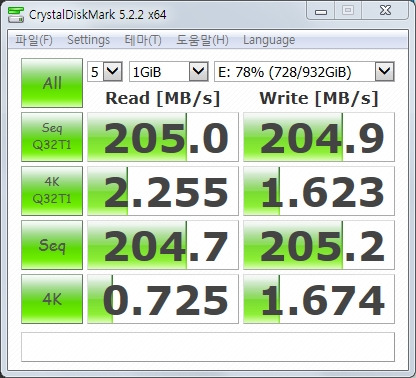Run all benchmarks with All button
Screen dimensions: 416x378
pyautogui.click(x=52, y=83)
